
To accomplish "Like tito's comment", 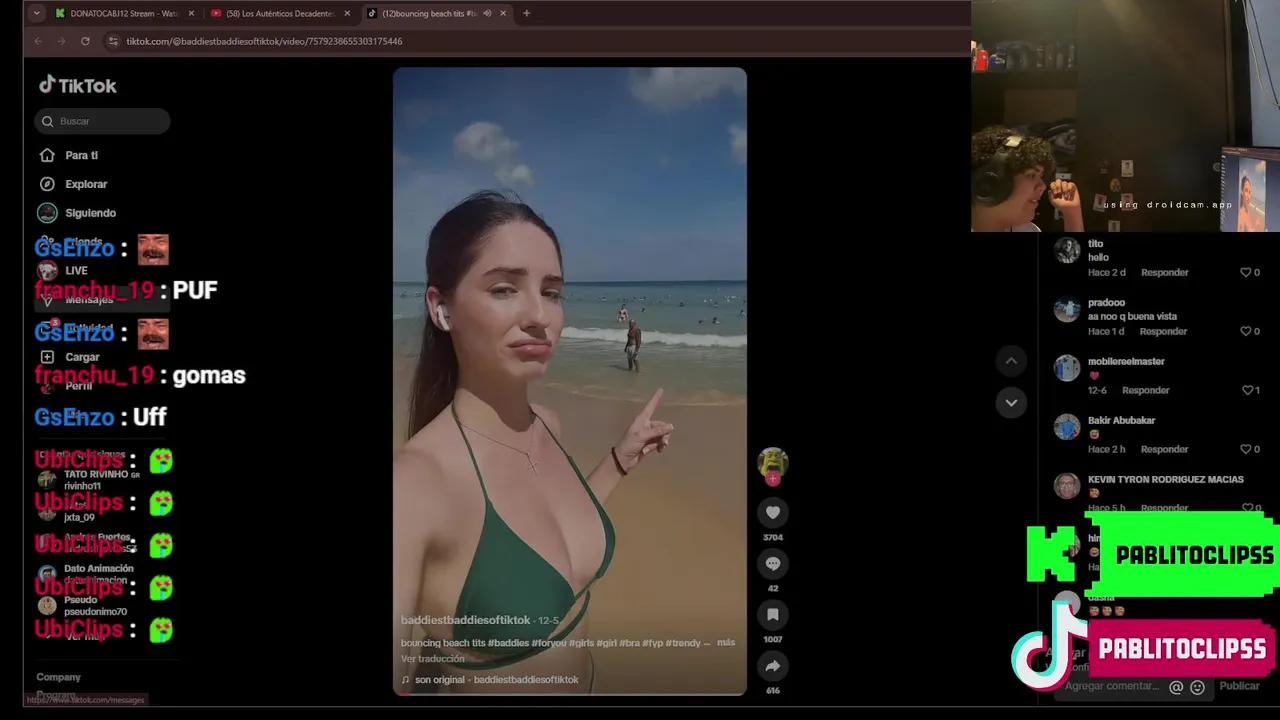I will (x=1246, y=272).
